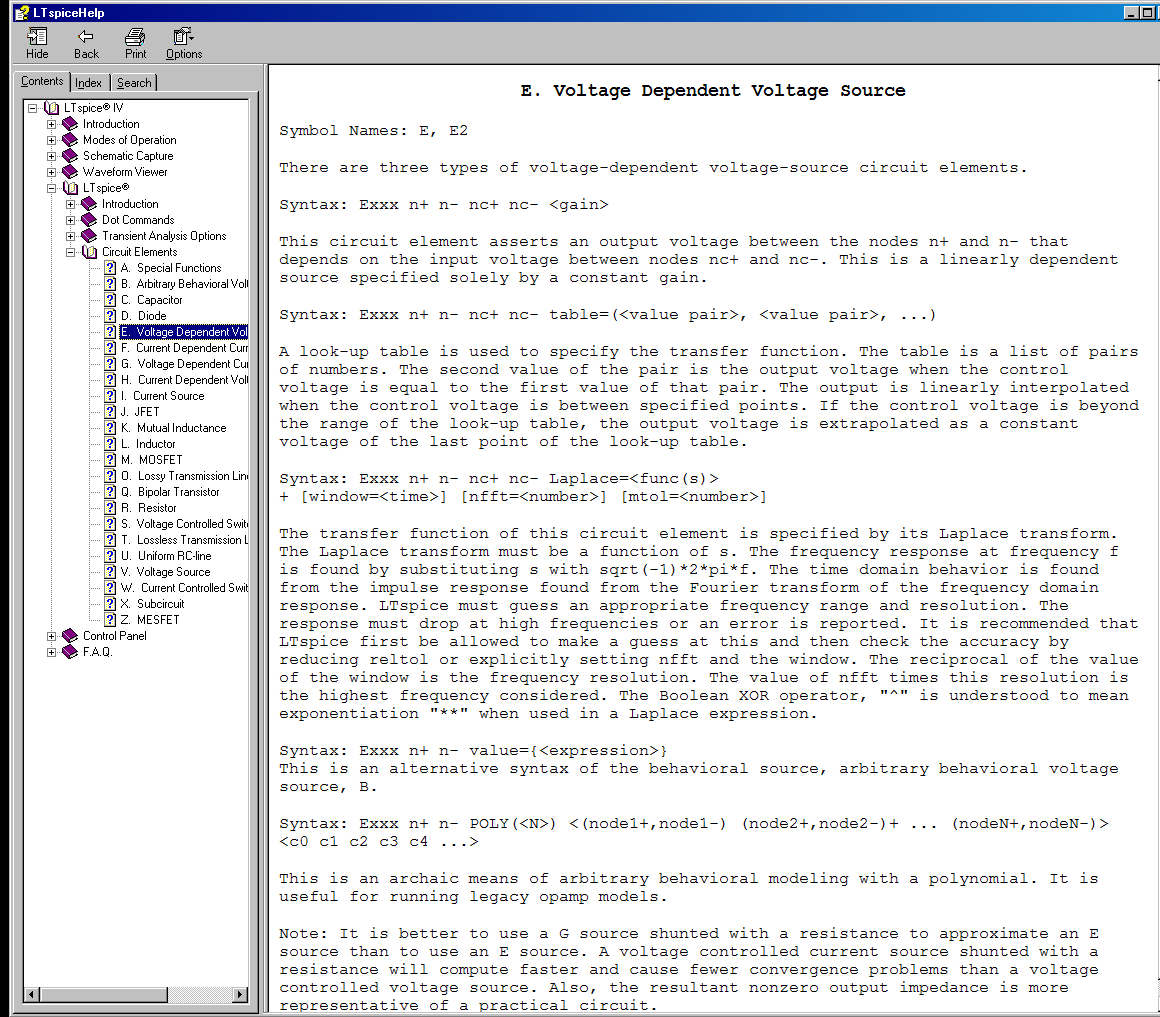Expand the Dot Commands book

click(71, 220)
